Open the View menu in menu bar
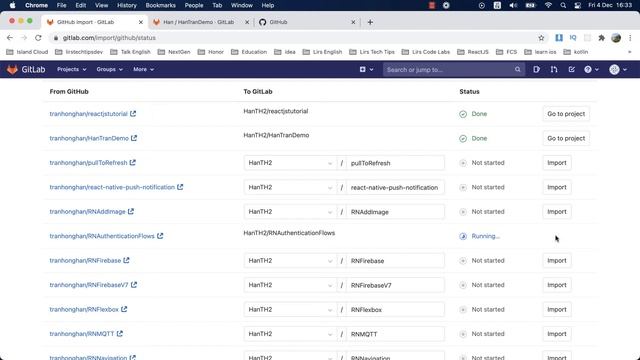 [x=101, y=5]
